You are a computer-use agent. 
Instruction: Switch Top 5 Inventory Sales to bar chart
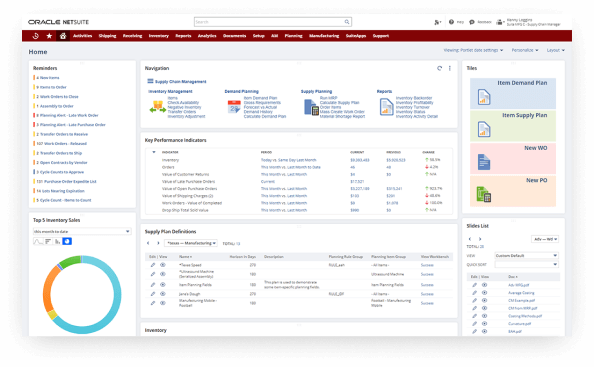coord(48,241)
